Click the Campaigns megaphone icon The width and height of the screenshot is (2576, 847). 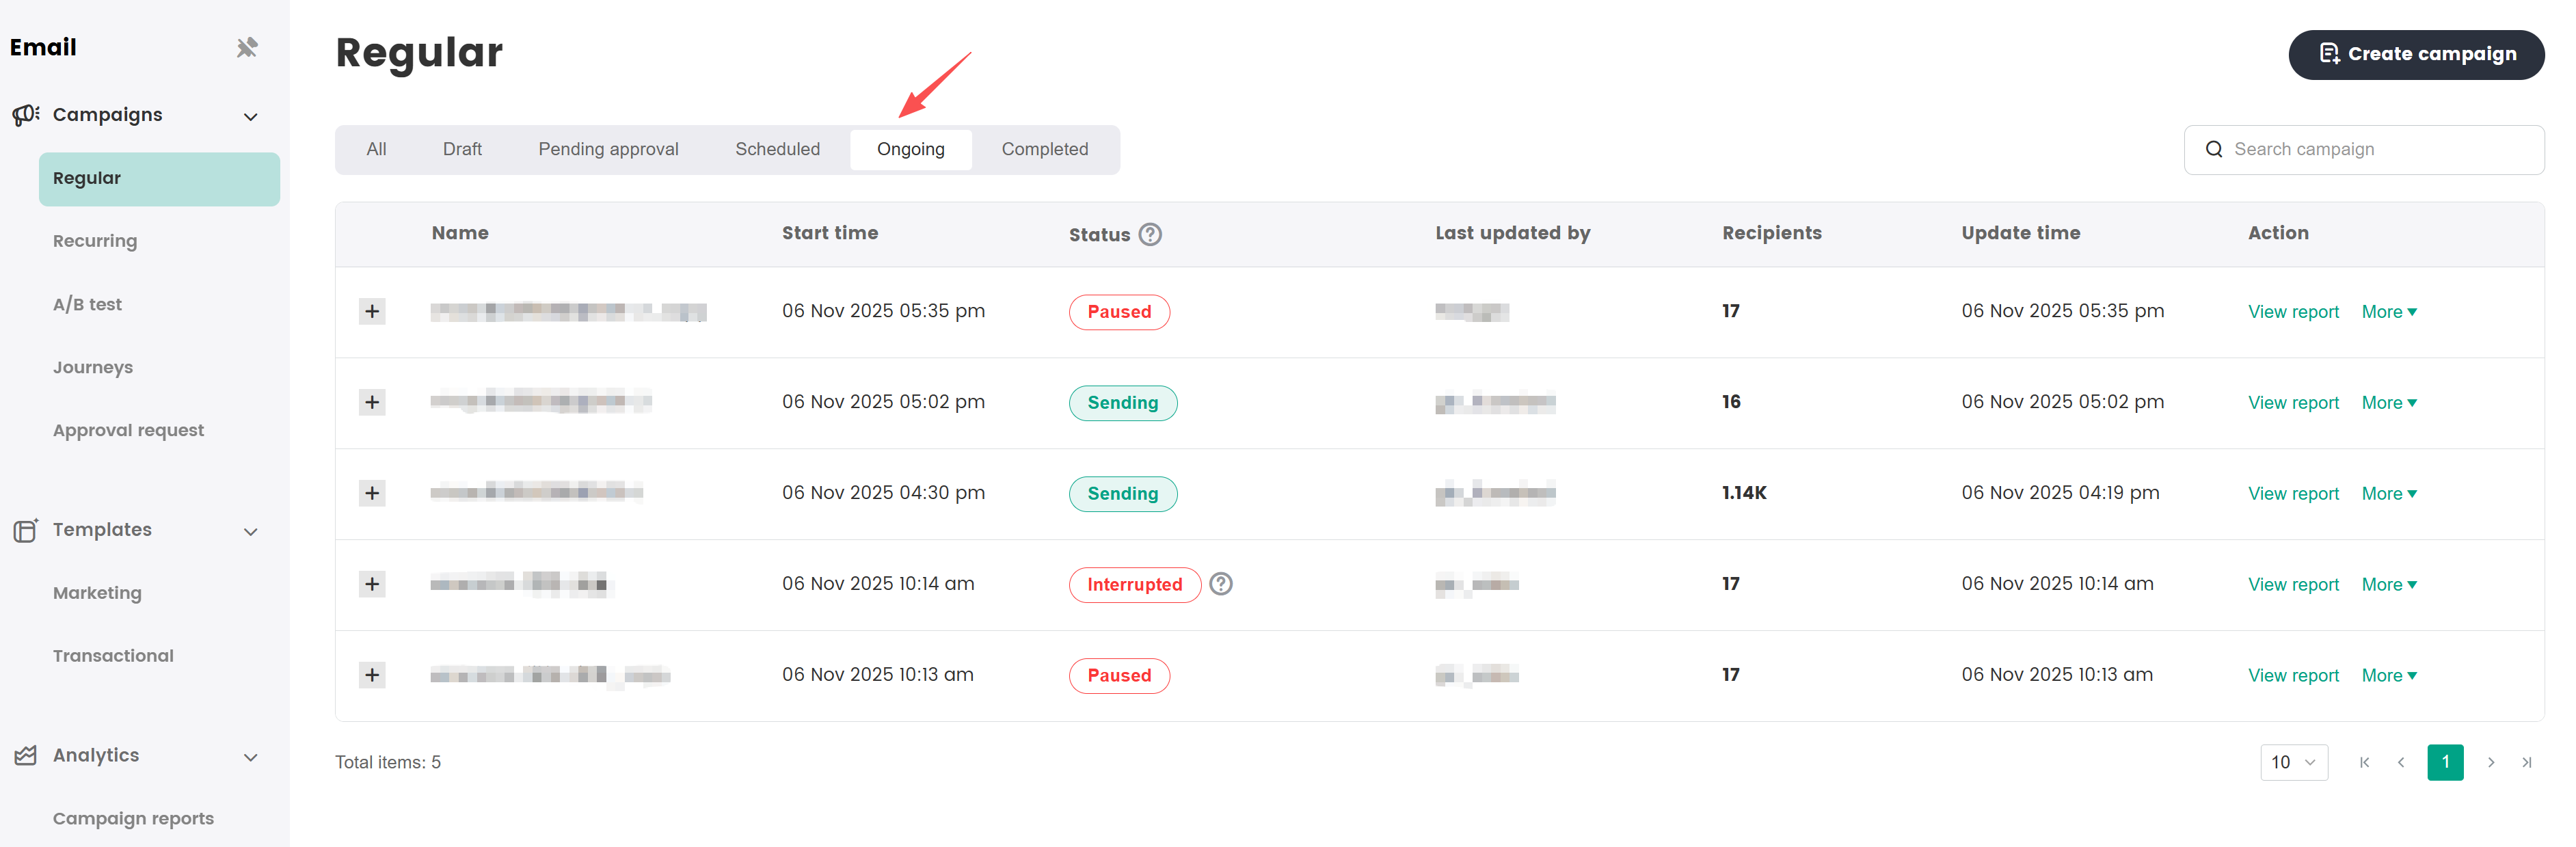click(x=26, y=115)
